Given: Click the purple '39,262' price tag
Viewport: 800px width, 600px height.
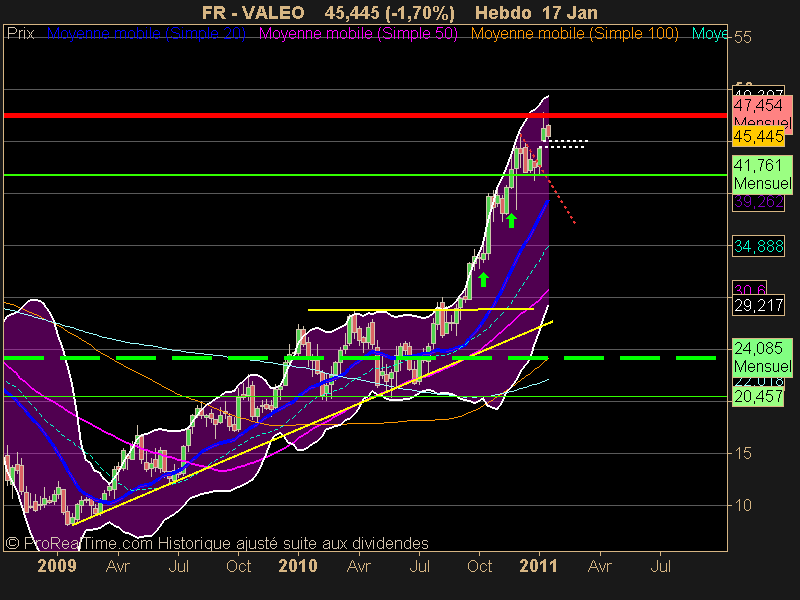Looking at the screenshot, I should pyautogui.click(x=758, y=202).
